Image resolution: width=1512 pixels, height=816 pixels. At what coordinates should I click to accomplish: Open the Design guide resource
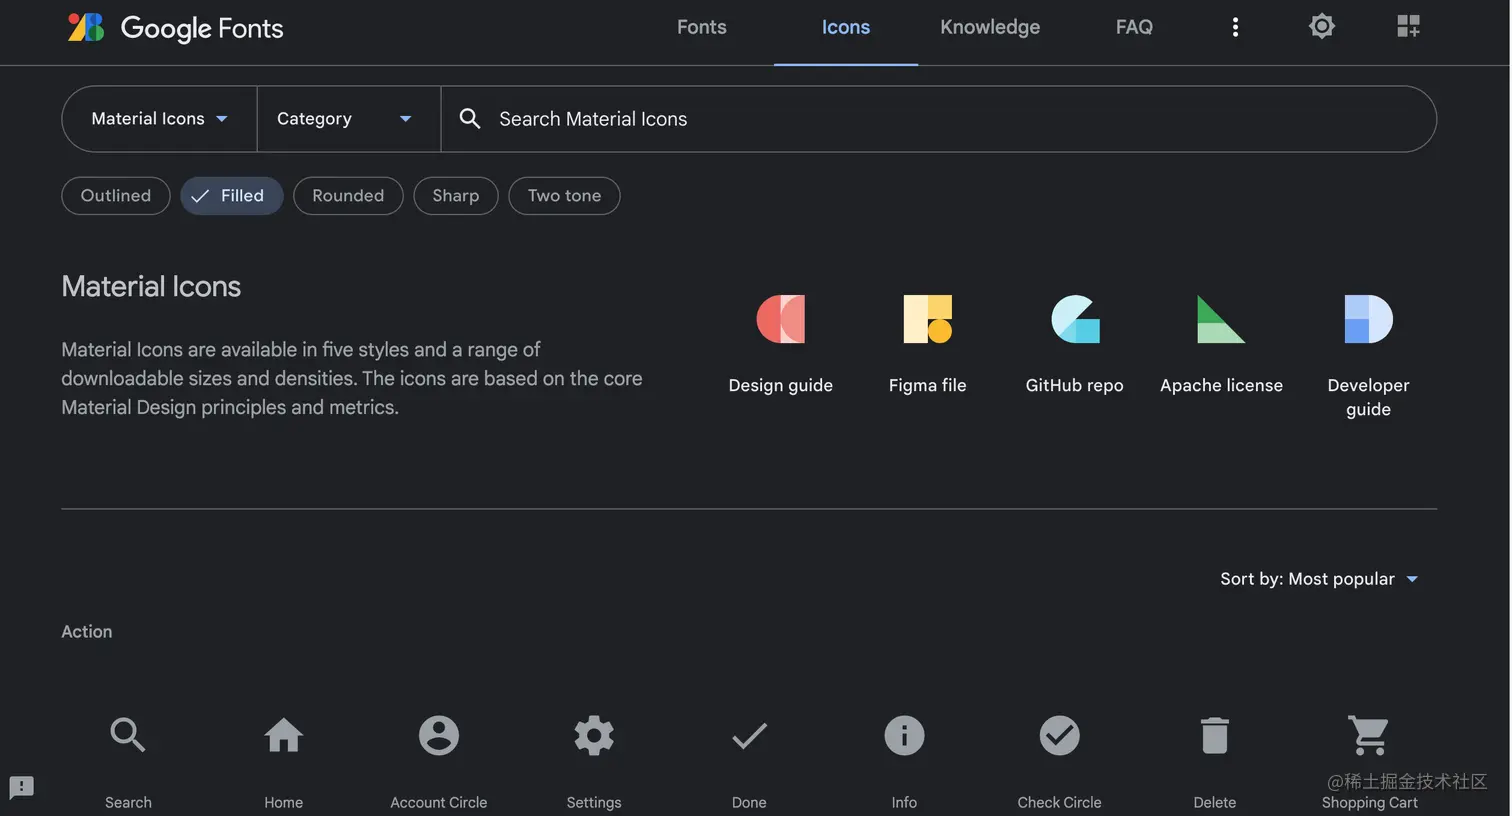coord(781,343)
